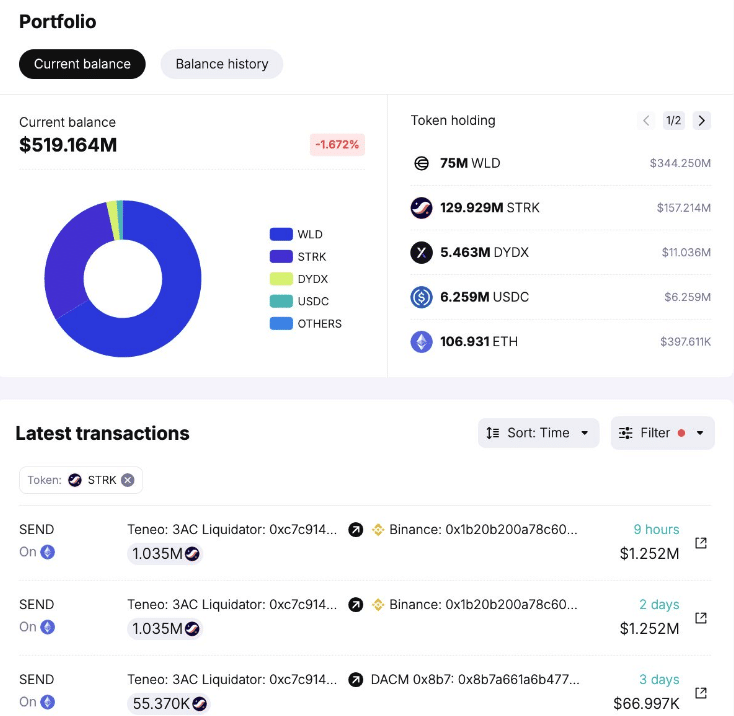Click the sort order icon

[492, 433]
